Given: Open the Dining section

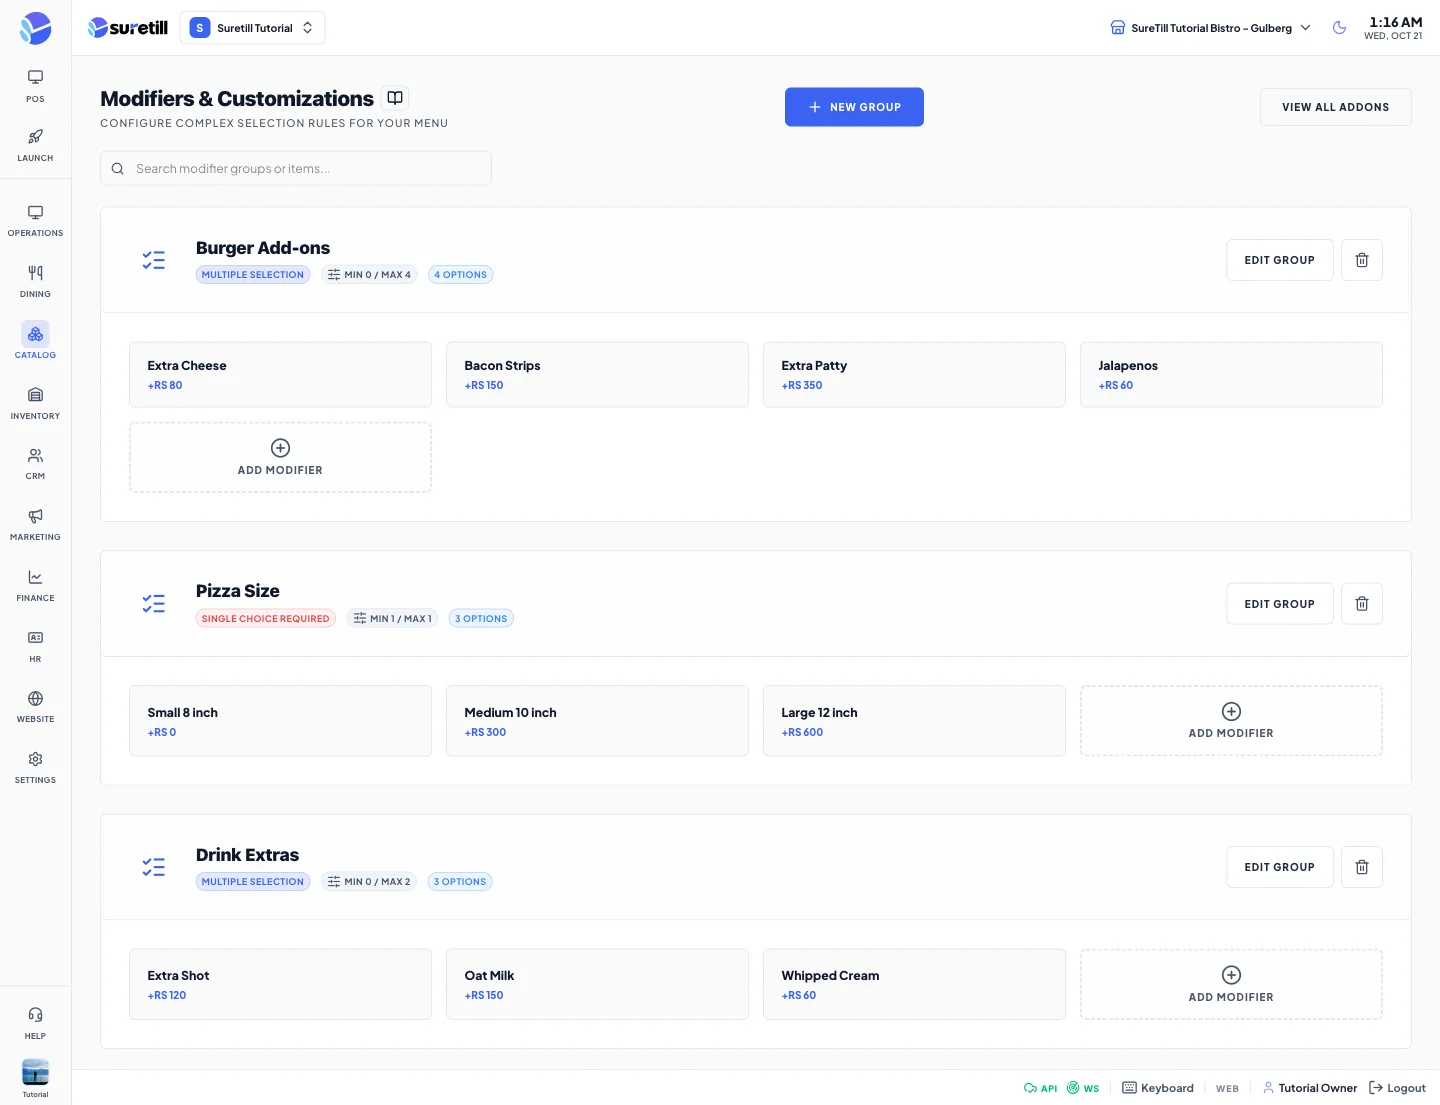Looking at the screenshot, I should tap(35, 281).
